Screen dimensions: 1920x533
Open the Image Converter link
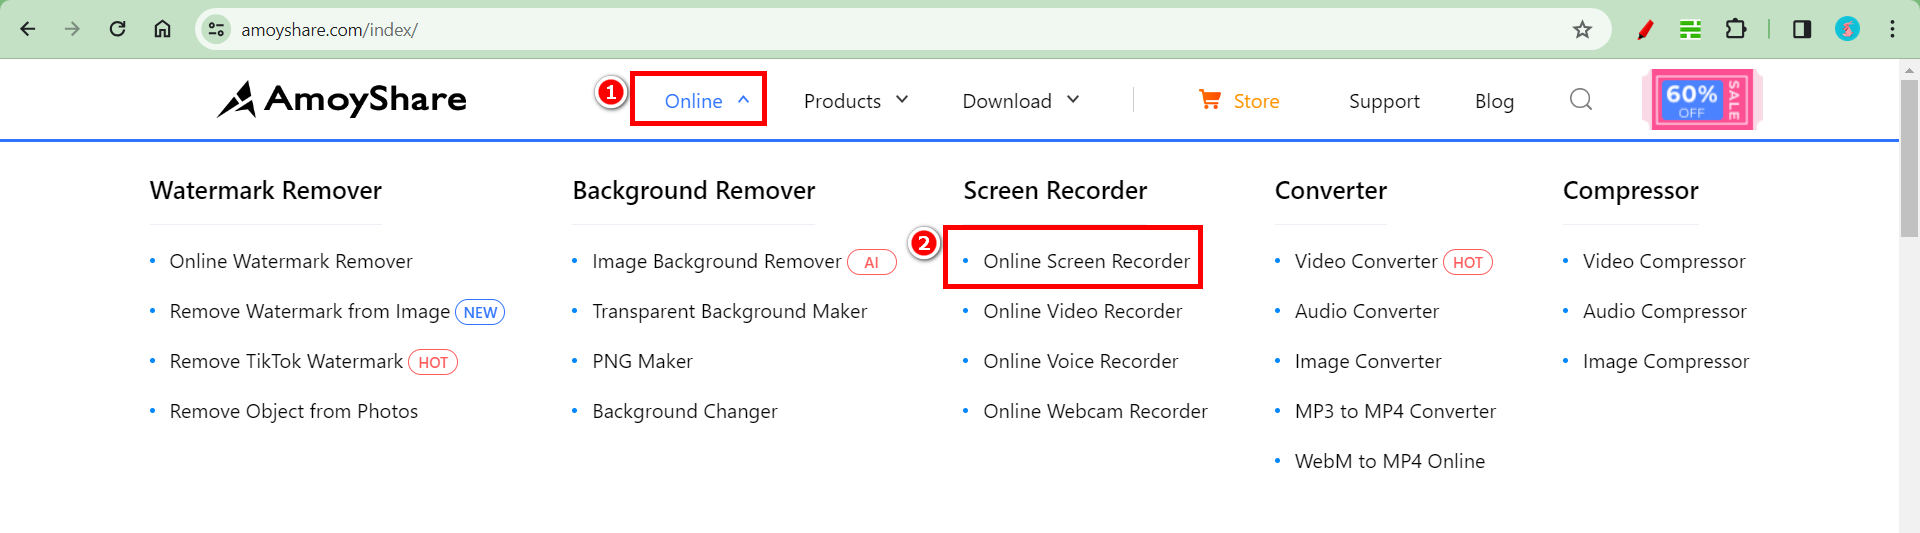coord(1367,361)
